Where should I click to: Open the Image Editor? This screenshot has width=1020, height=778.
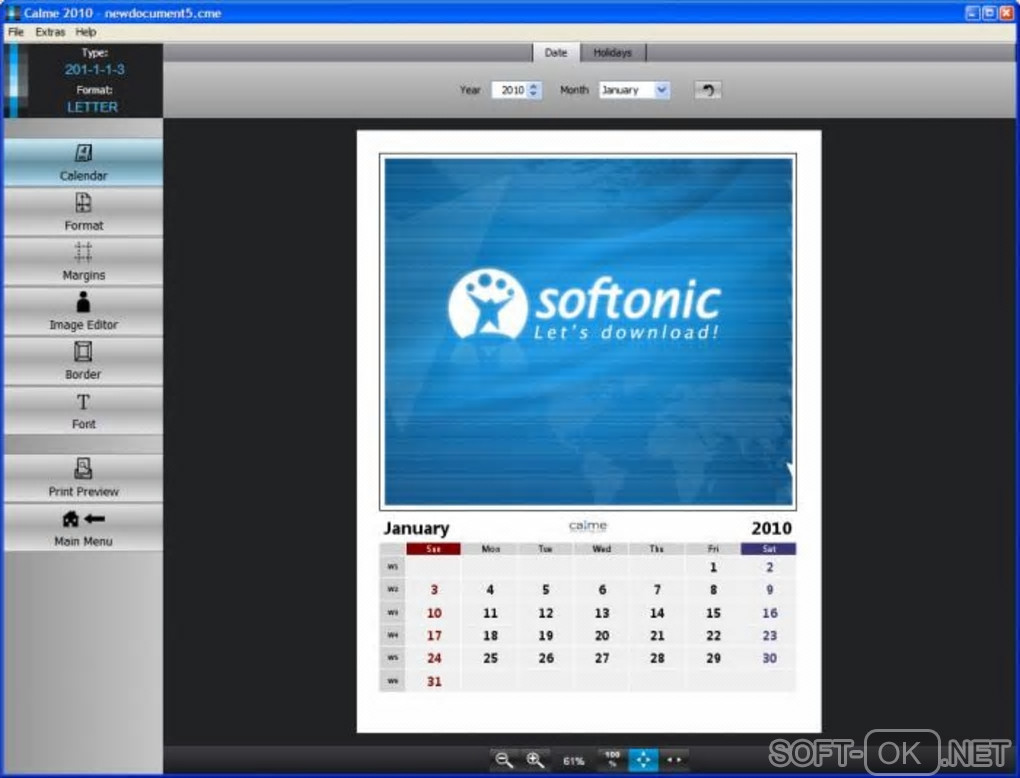(83, 311)
